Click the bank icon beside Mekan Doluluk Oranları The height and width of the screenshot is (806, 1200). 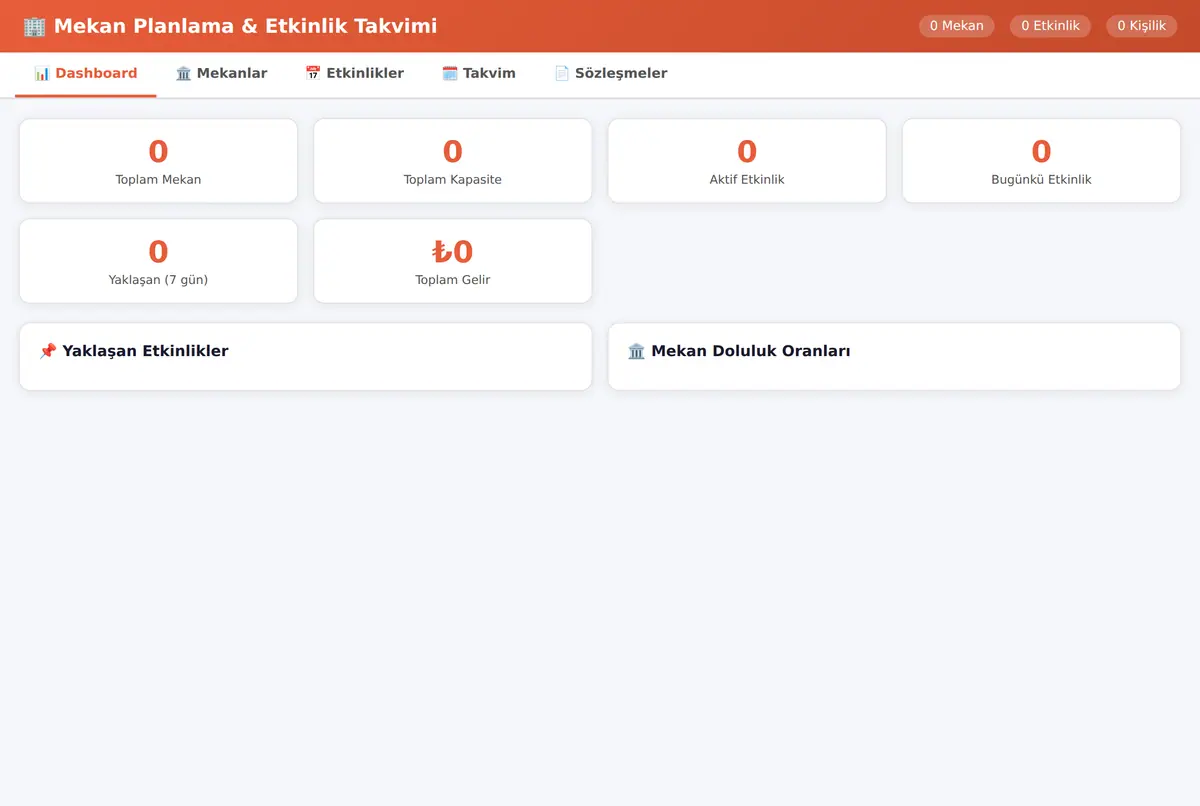[636, 351]
